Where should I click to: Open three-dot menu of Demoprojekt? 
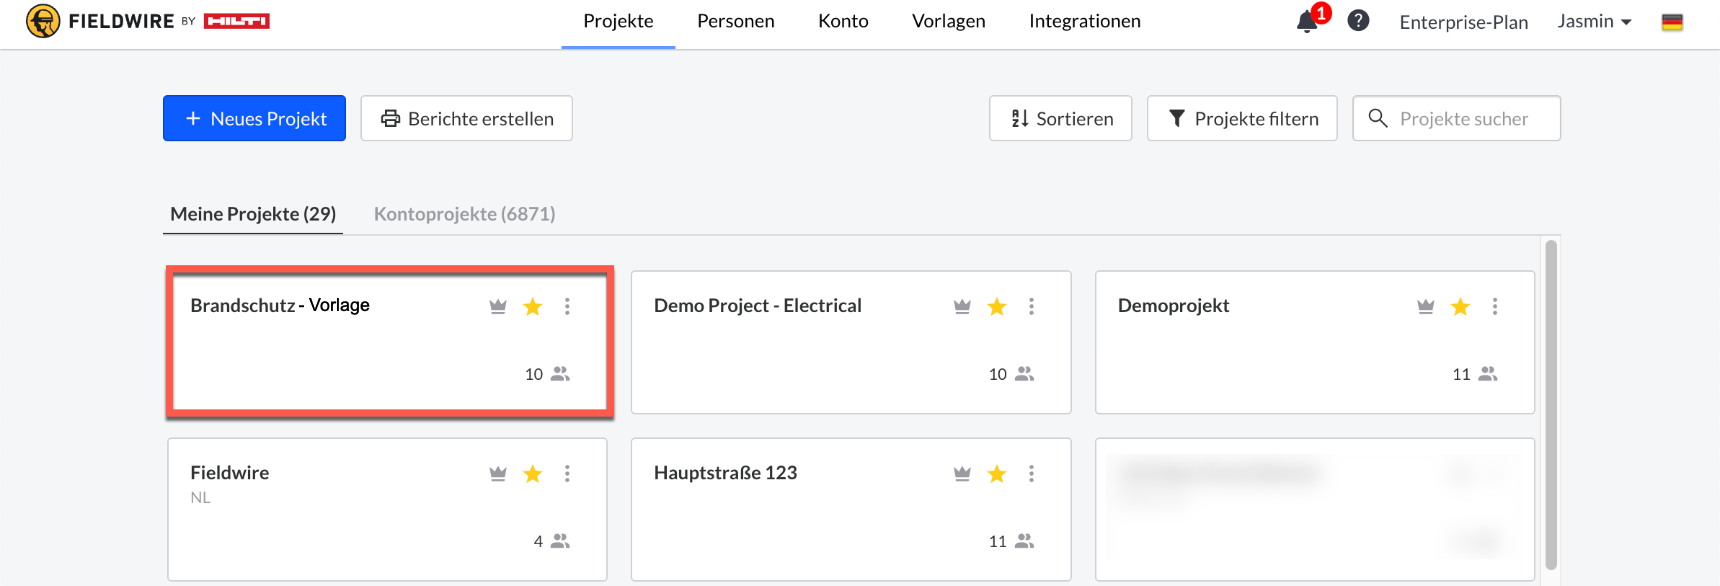1495,306
